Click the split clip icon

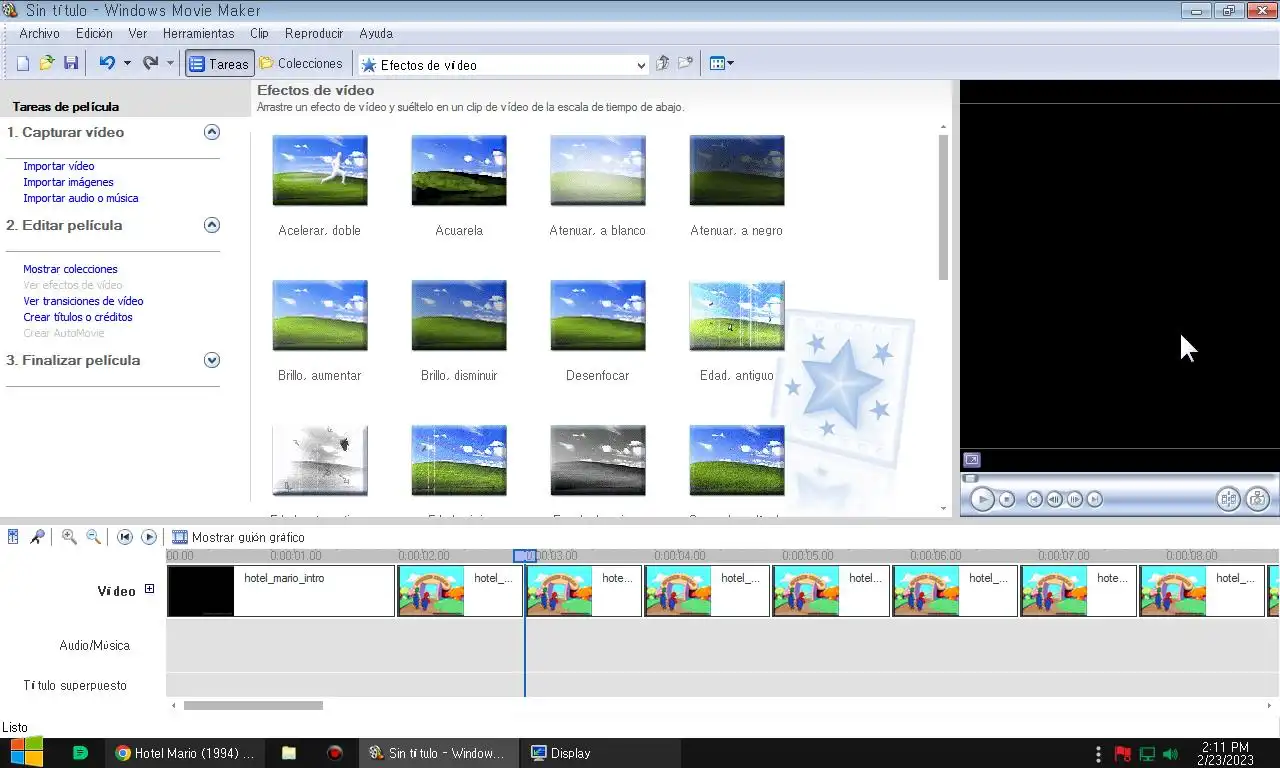[1228, 499]
